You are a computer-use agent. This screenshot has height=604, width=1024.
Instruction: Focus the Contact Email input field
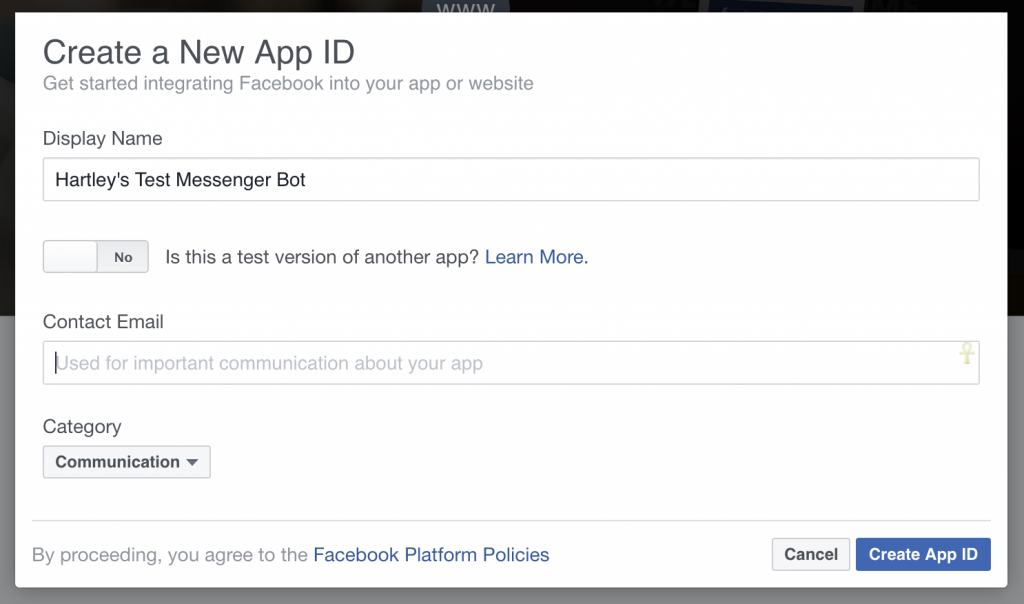point(500,363)
